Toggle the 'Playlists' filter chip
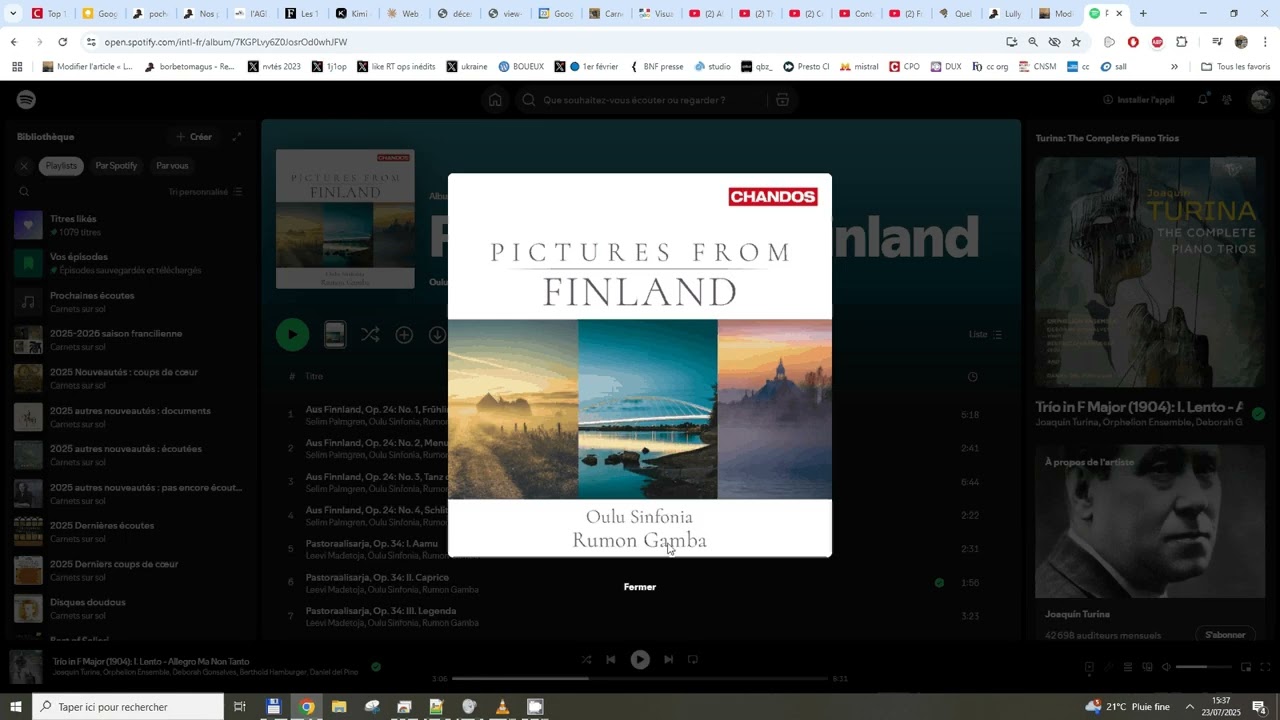This screenshot has width=1280, height=720. (61, 166)
